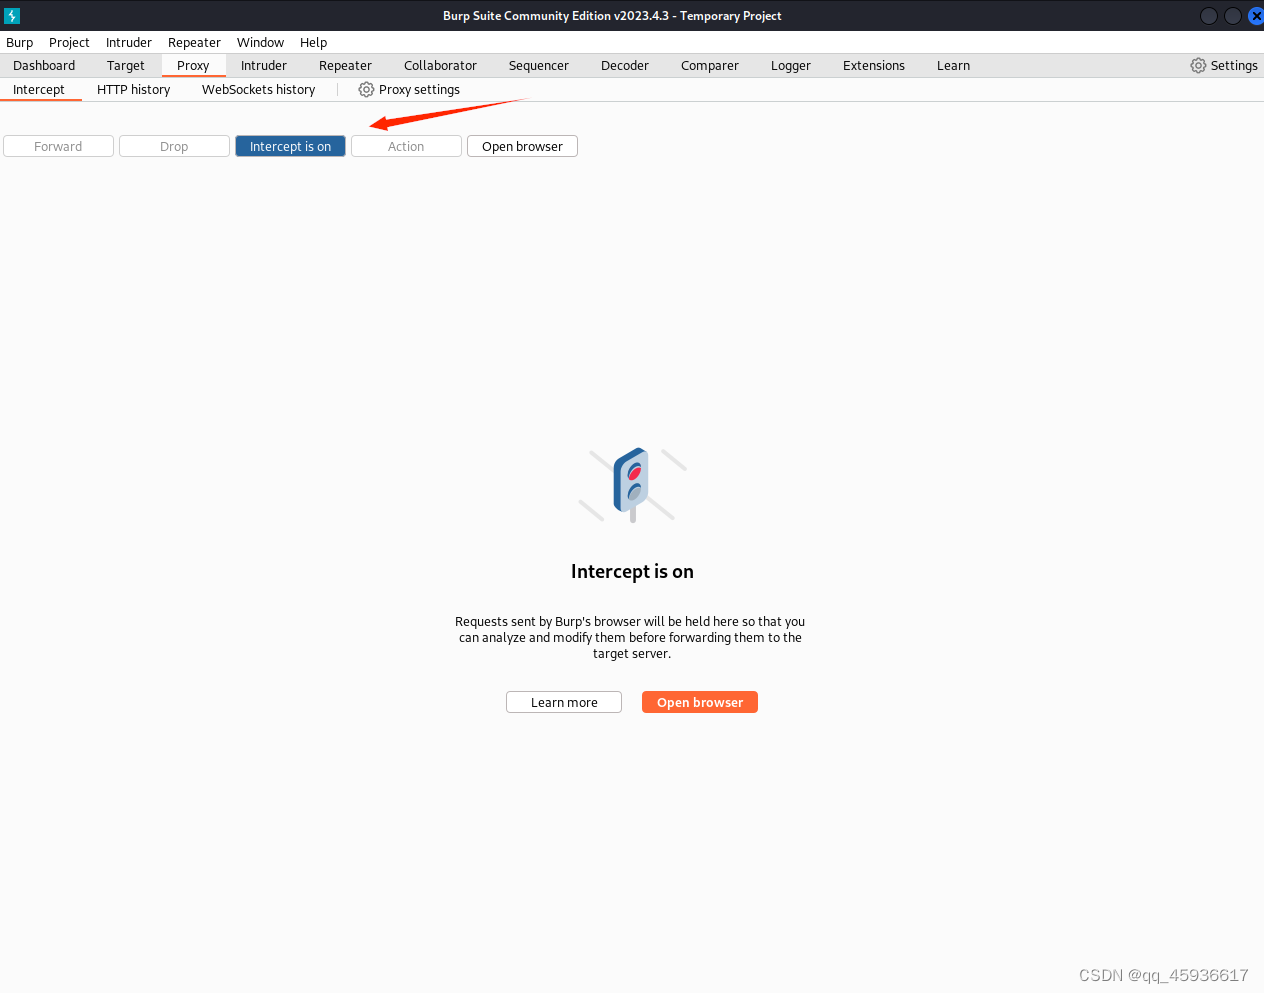Image resolution: width=1264 pixels, height=993 pixels.
Task: Click the Settings gear icon
Action: click(x=1198, y=65)
